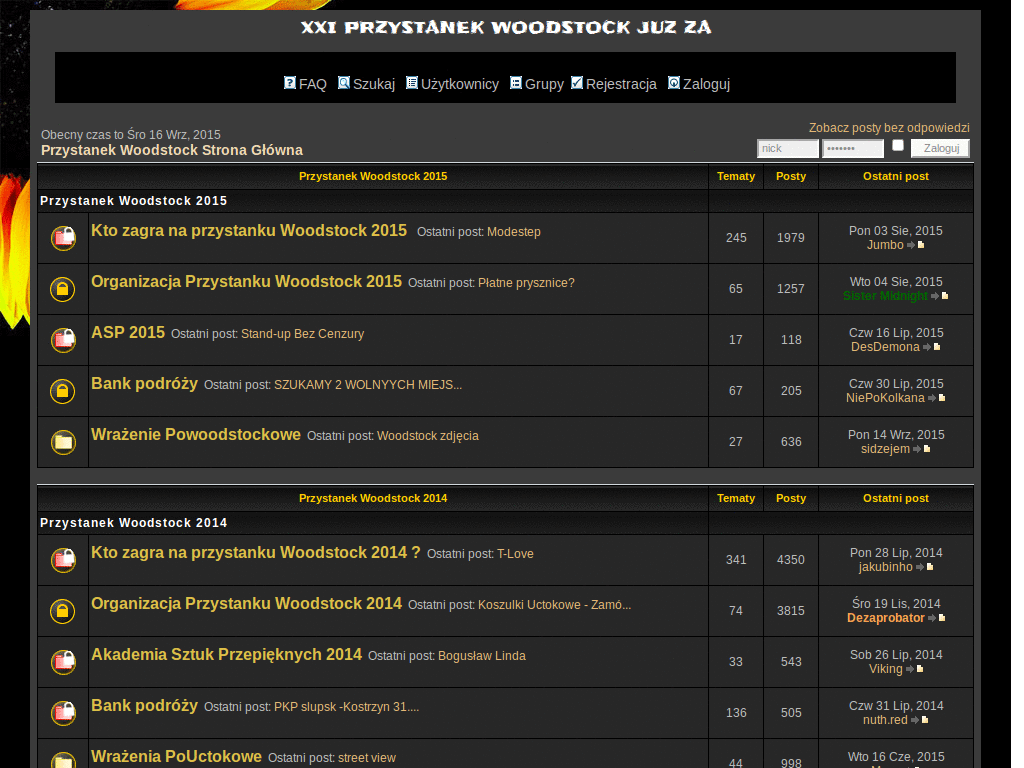Click the Zaloguj login button

pos(940,148)
